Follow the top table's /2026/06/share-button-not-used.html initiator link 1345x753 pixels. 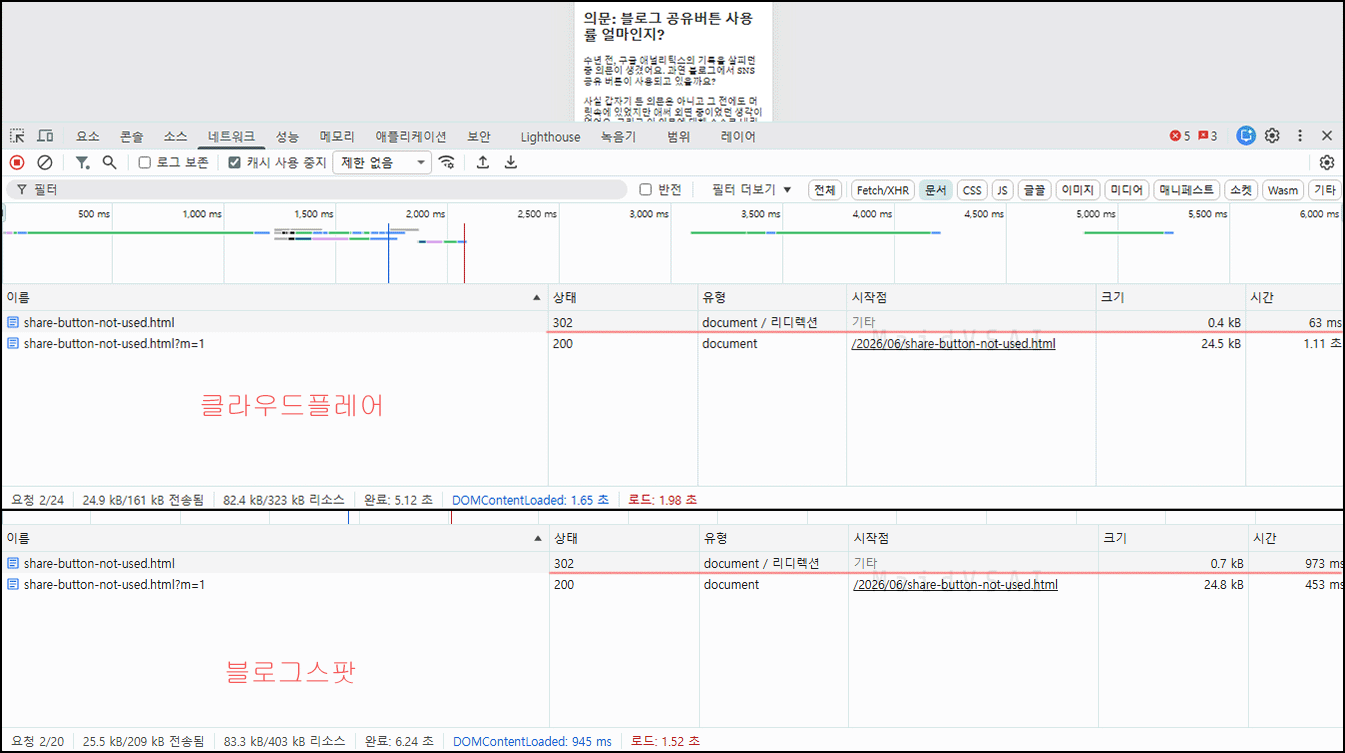point(953,344)
